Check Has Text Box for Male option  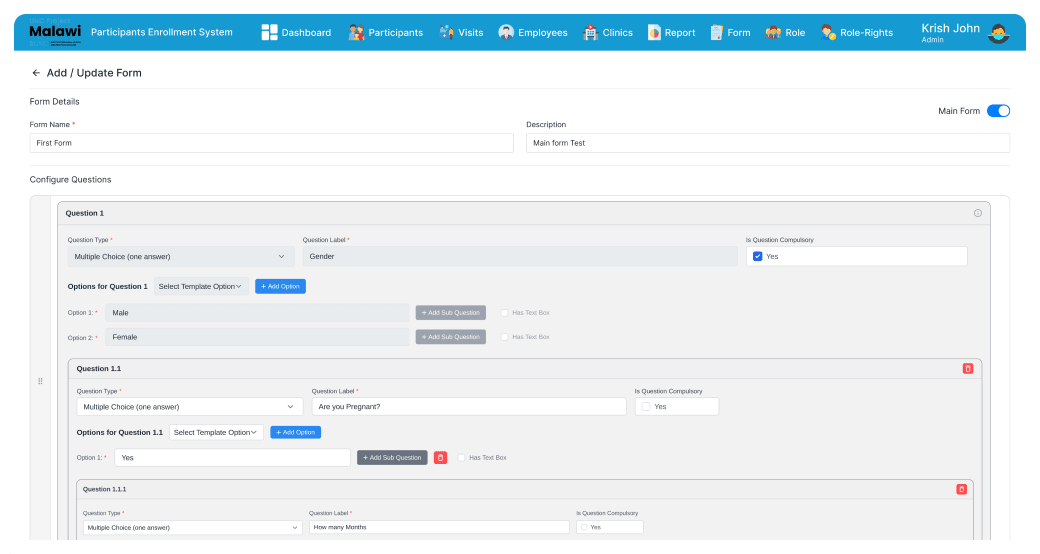[505, 312]
